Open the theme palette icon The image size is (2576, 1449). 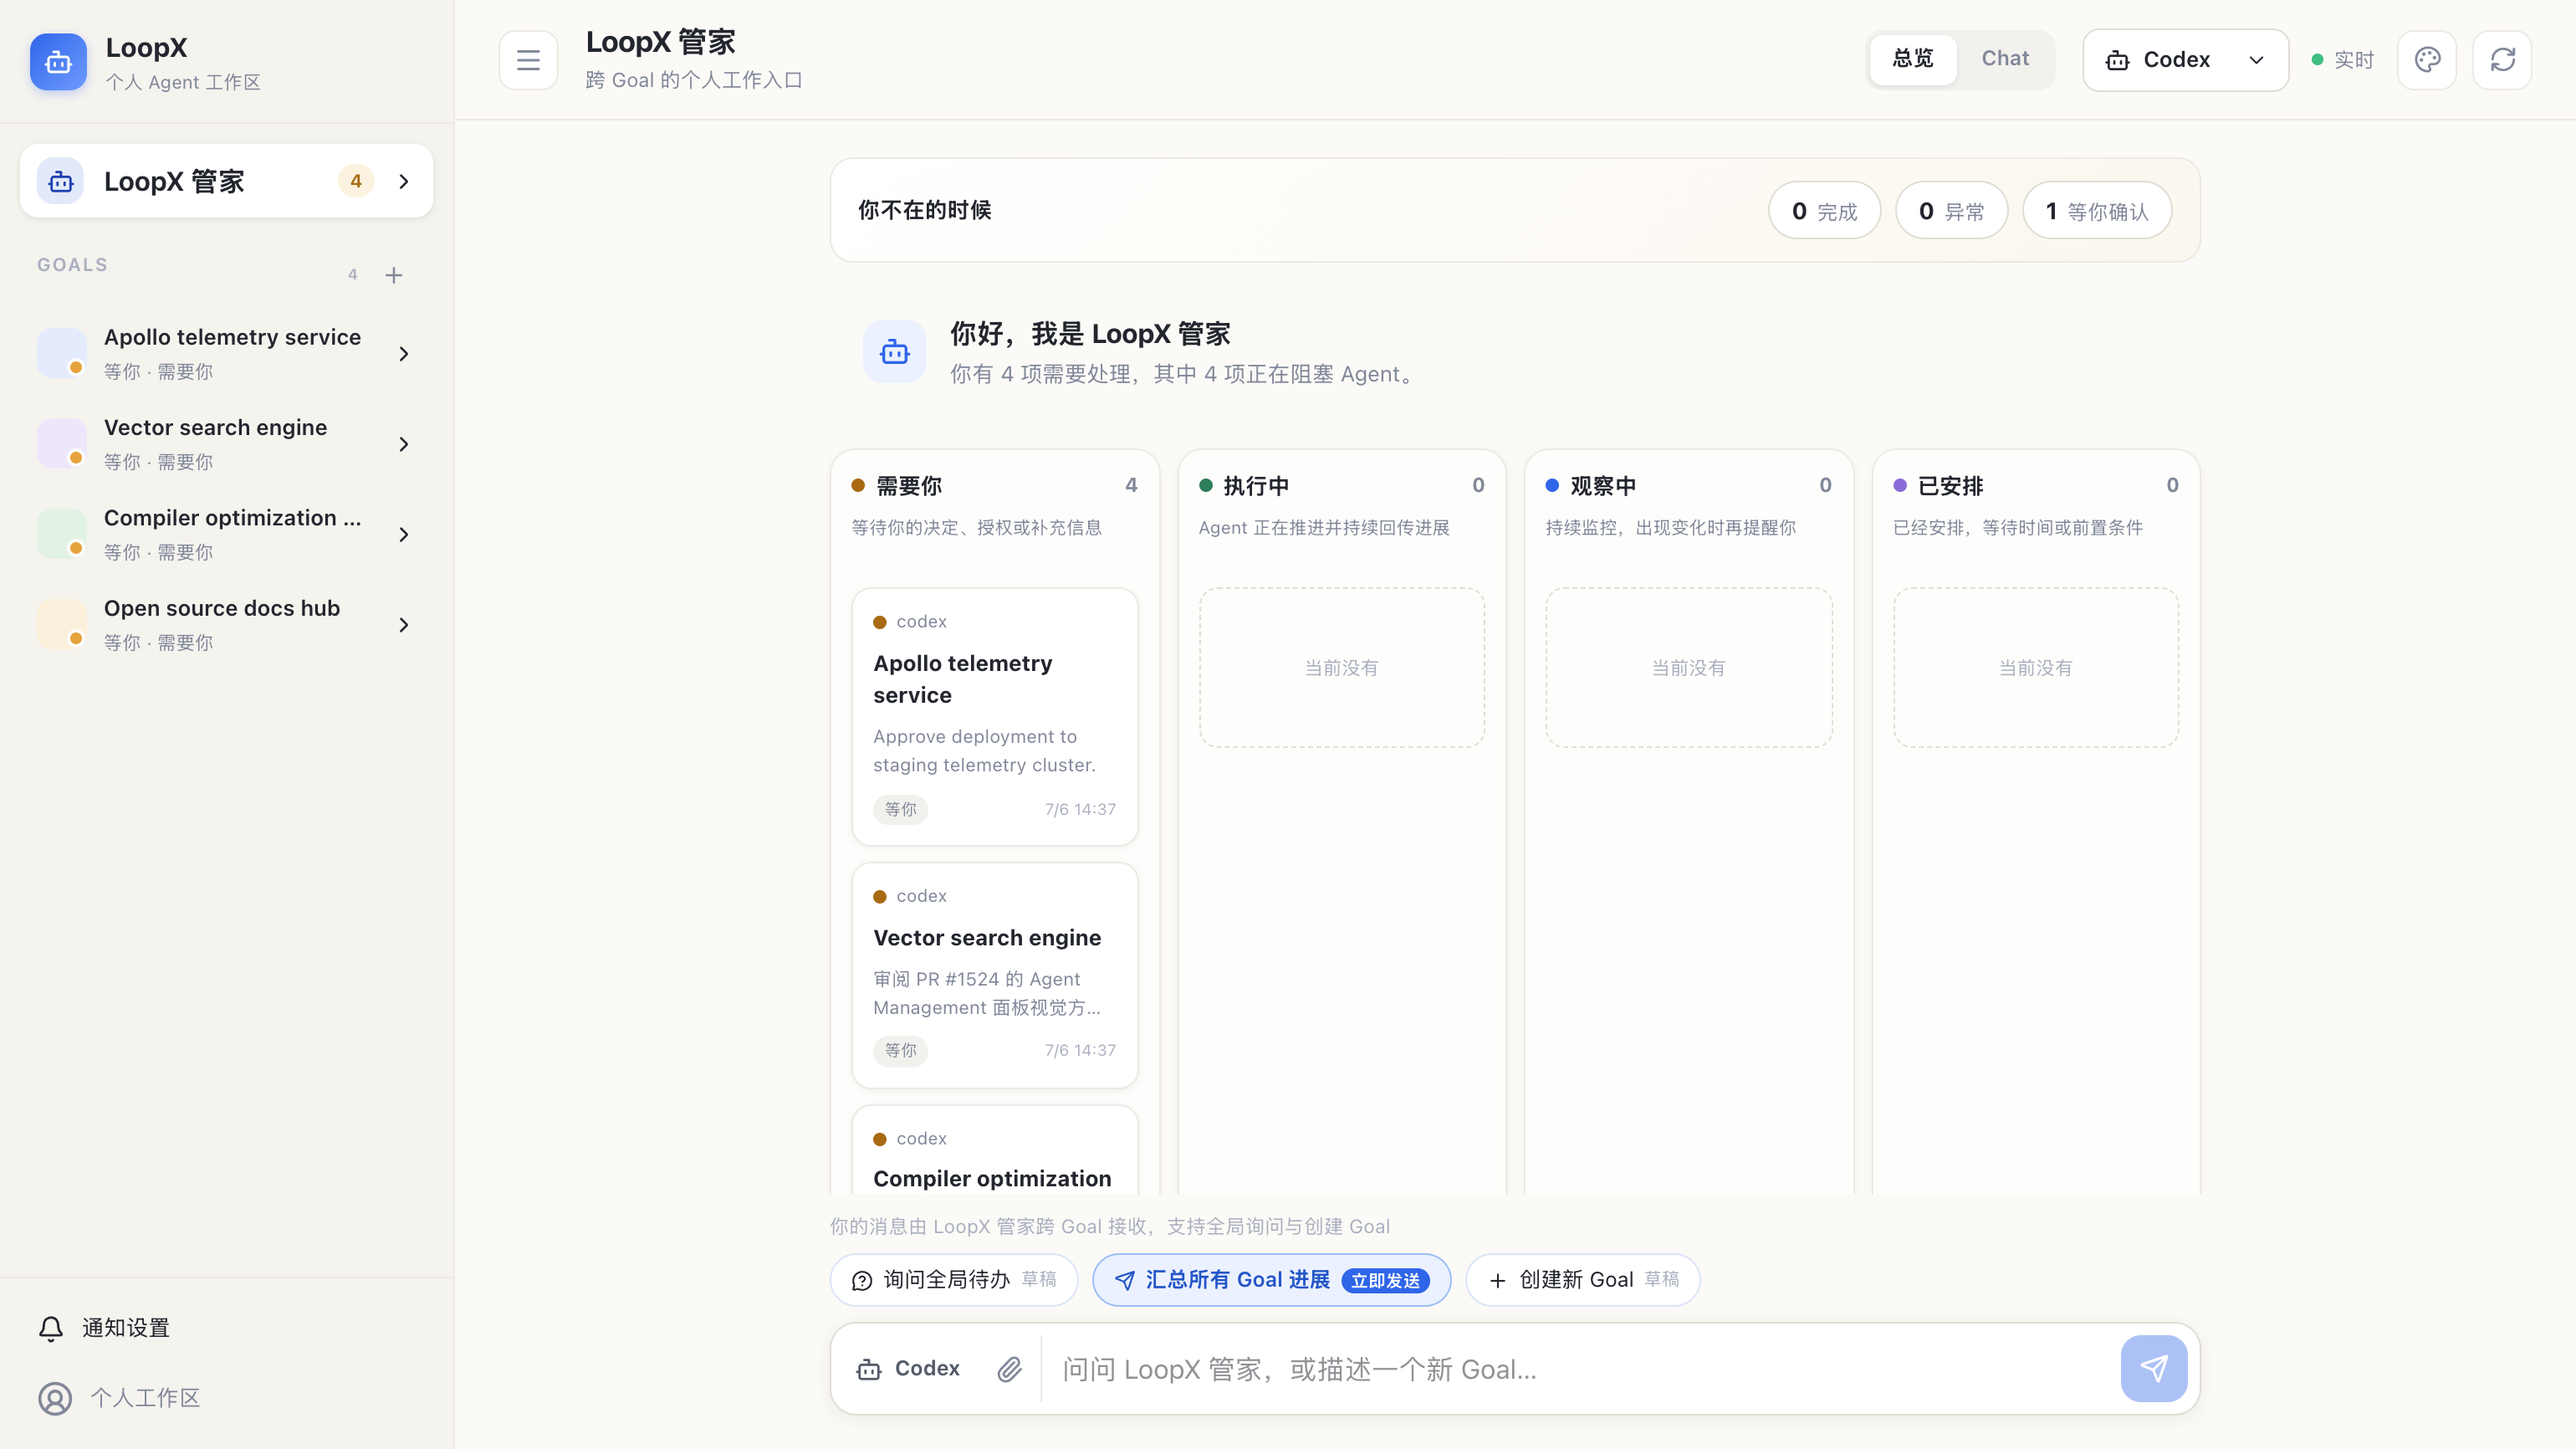click(x=2427, y=60)
